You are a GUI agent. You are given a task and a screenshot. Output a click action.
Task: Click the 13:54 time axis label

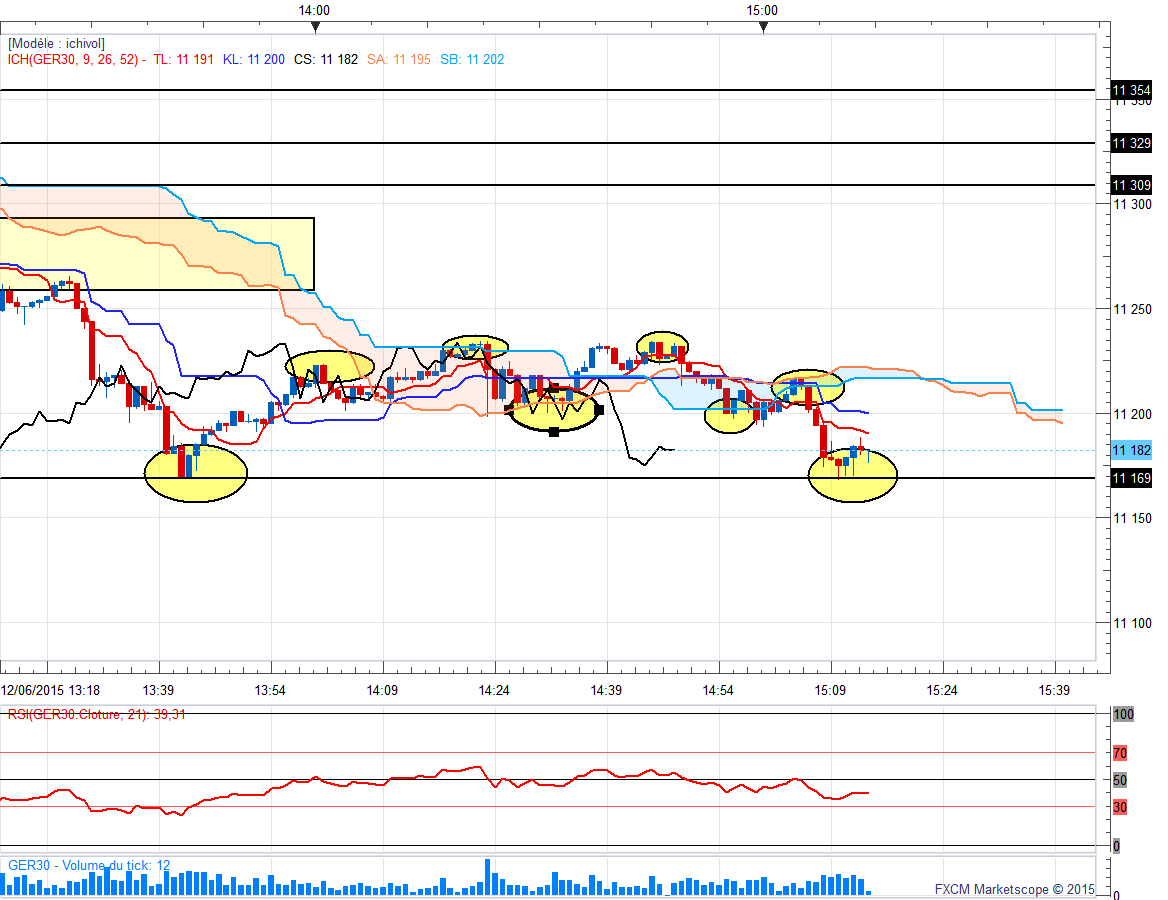tap(270, 691)
